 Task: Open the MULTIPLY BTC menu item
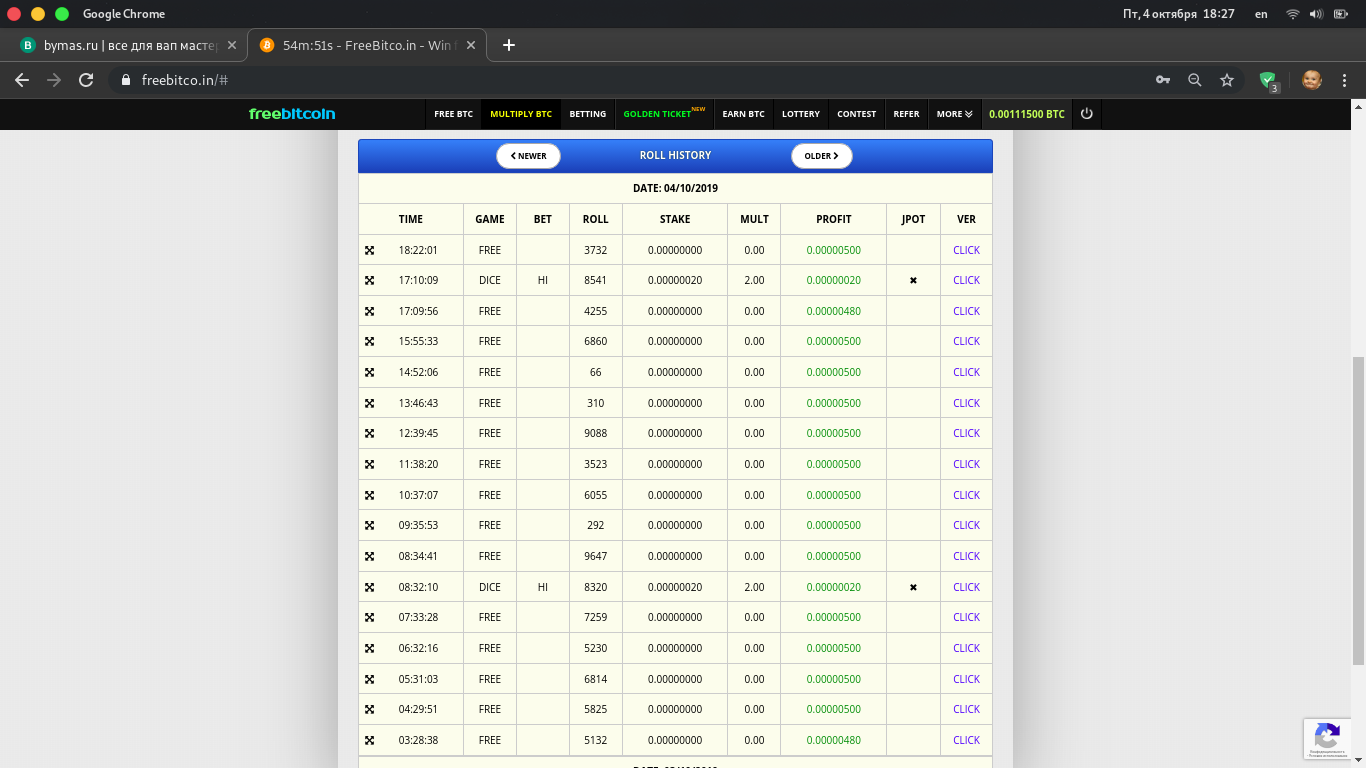pos(520,114)
